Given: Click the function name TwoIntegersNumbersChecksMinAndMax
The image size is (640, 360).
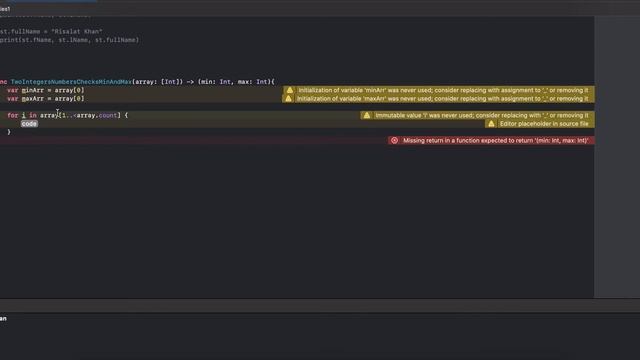Looking at the screenshot, I should point(71,82).
